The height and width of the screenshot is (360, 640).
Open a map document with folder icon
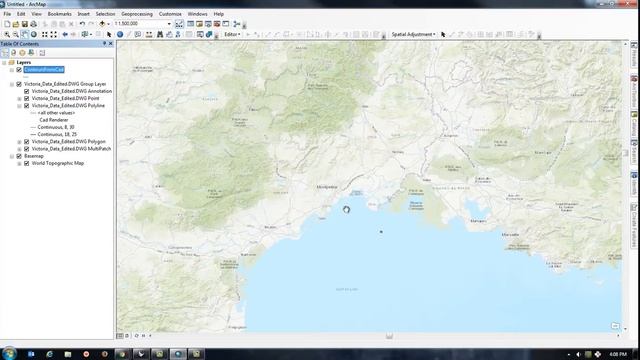coord(16,24)
